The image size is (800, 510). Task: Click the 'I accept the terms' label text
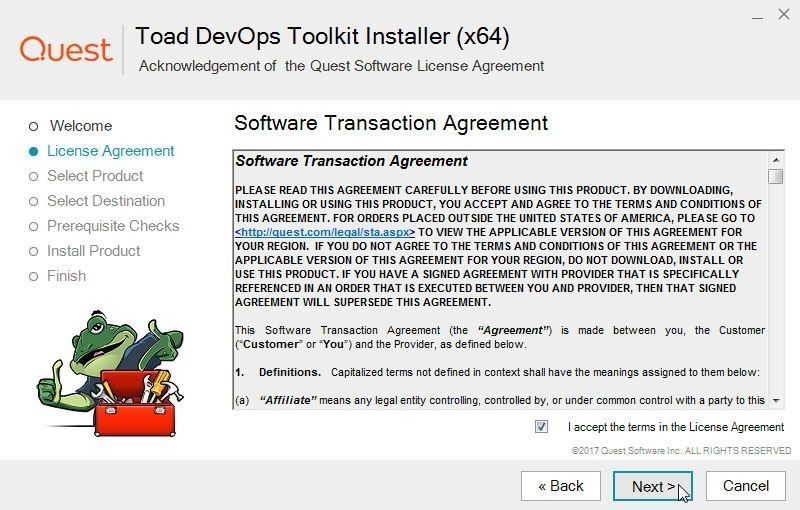[676, 427]
